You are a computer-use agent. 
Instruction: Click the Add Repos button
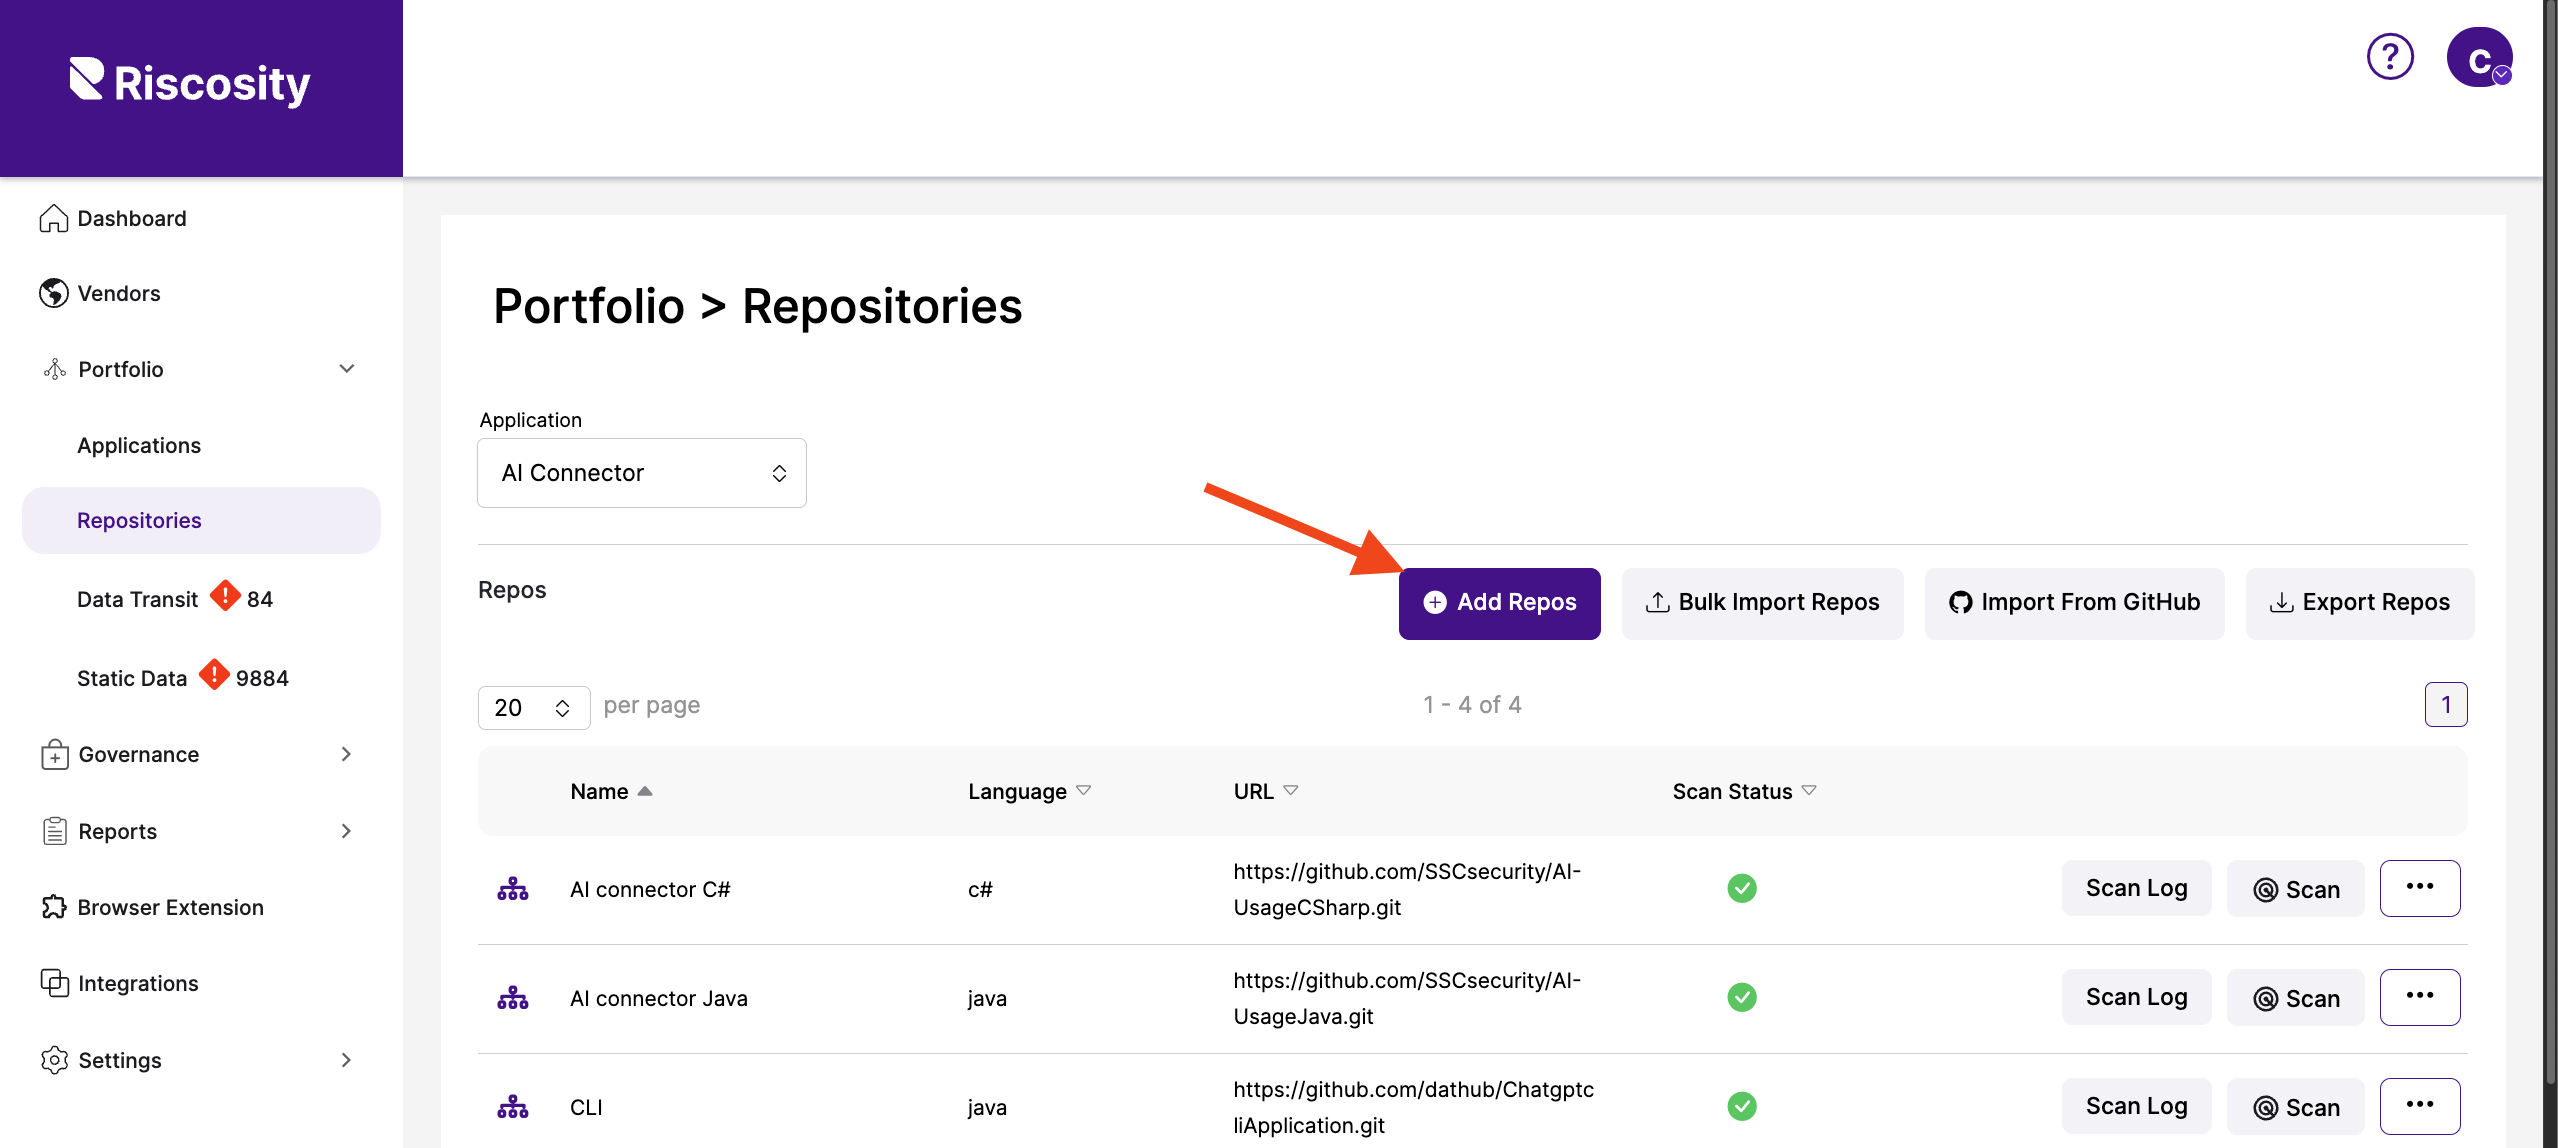[x=1499, y=603]
